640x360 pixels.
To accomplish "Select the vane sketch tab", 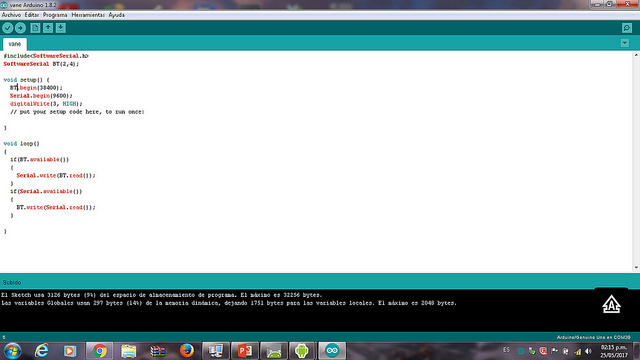I will coord(15,44).
